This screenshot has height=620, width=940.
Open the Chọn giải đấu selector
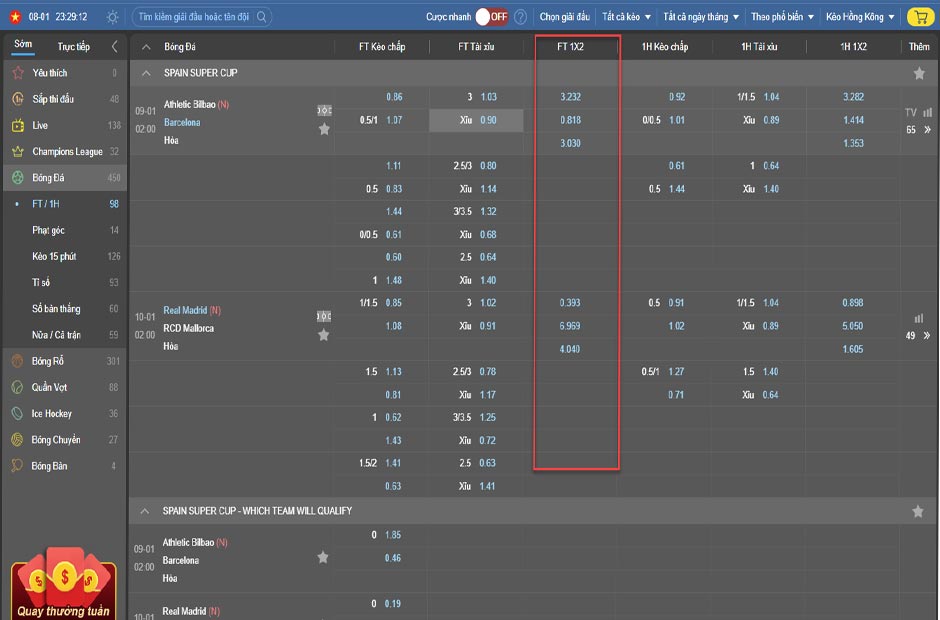click(x=564, y=17)
